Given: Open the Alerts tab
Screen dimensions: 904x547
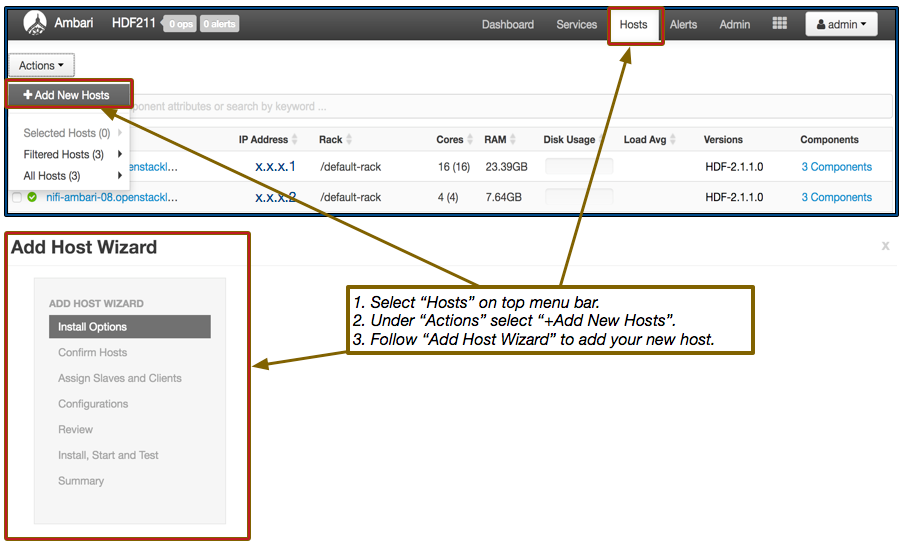Looking at the screenshot, I should (683, 25).
